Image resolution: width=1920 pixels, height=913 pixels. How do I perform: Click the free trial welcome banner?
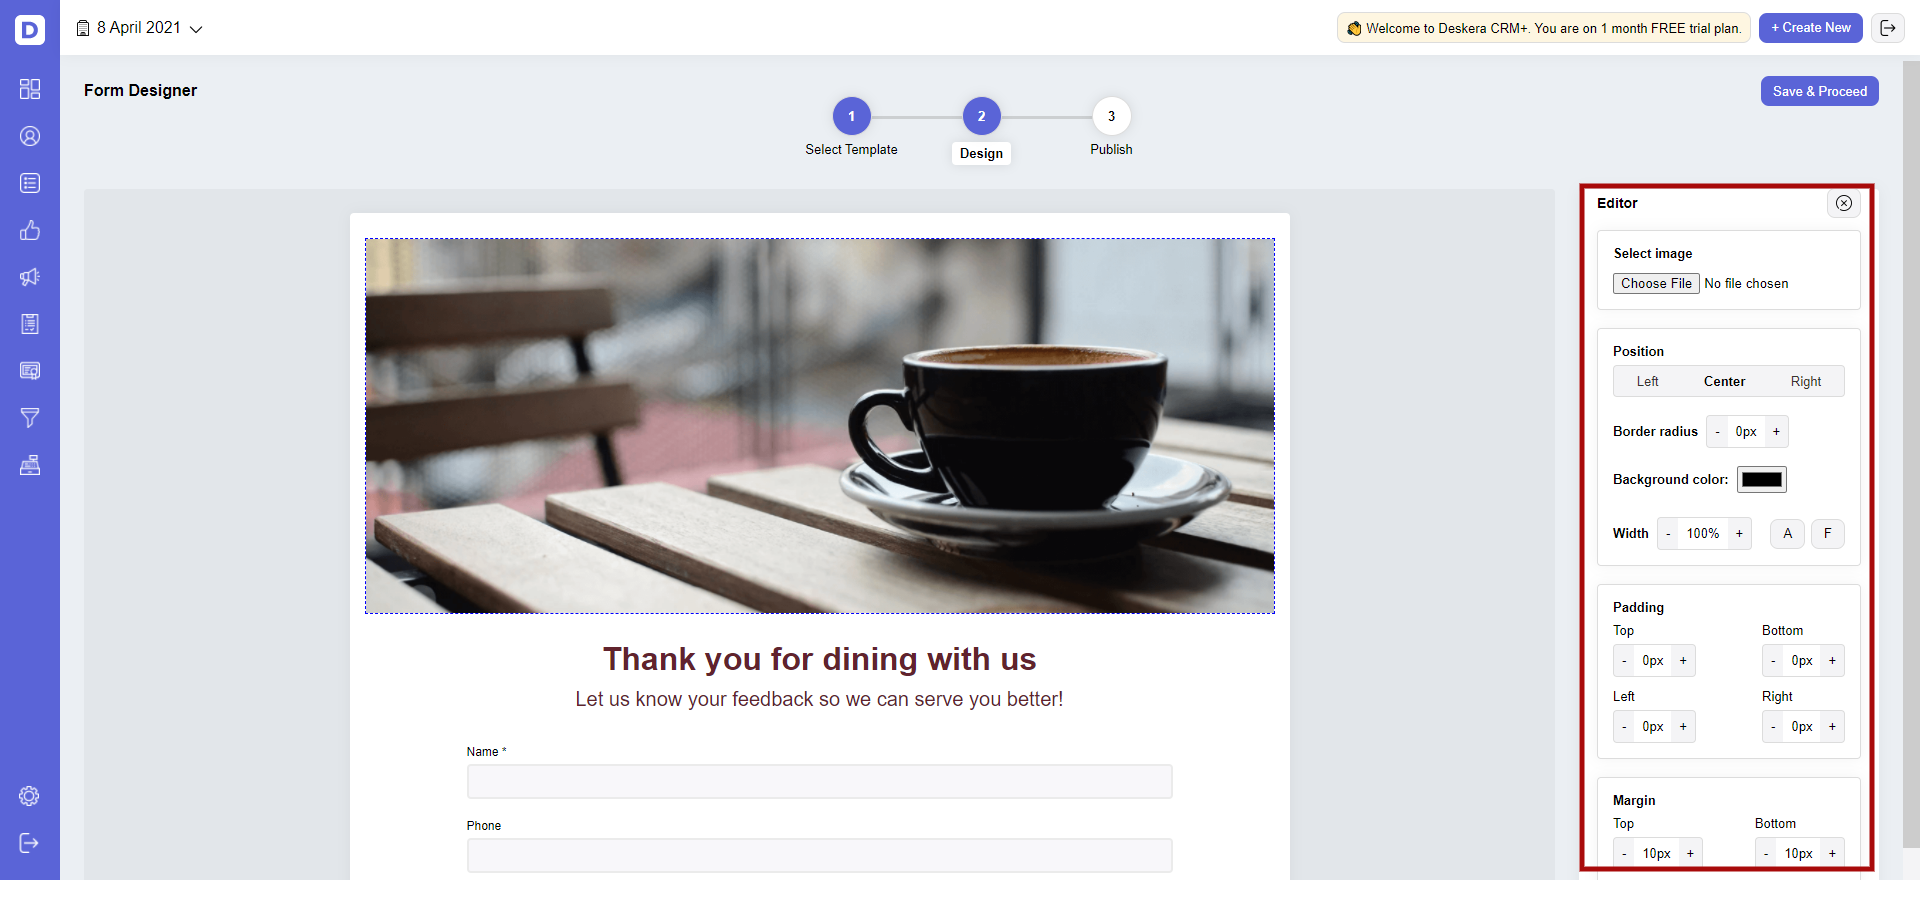click(1544, 28)
